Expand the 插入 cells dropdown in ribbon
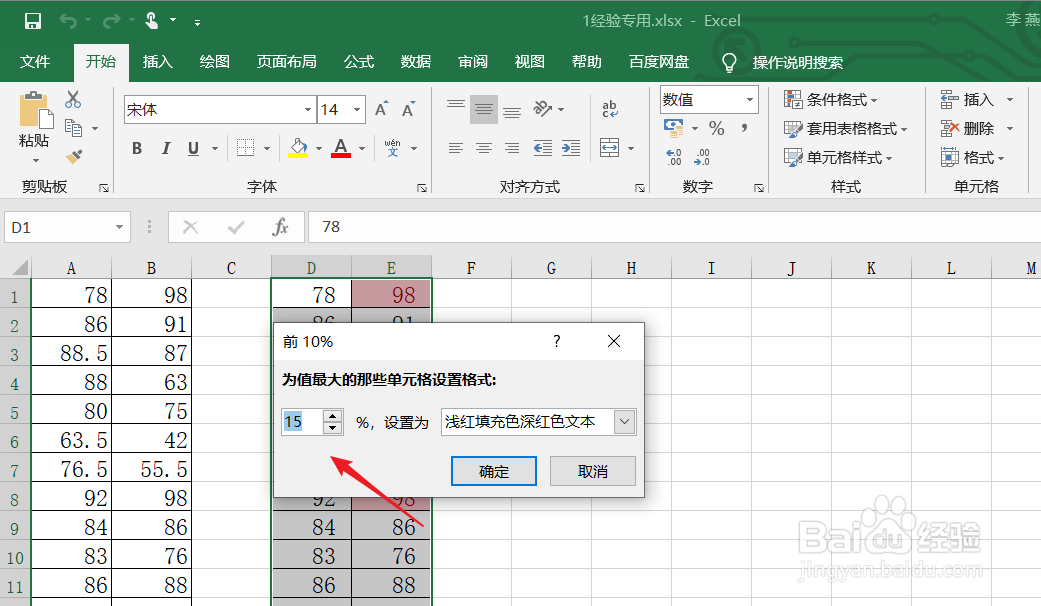The height and width of the screenshot is (606, 1041). pyautogui.click(x=1010, y=100)
